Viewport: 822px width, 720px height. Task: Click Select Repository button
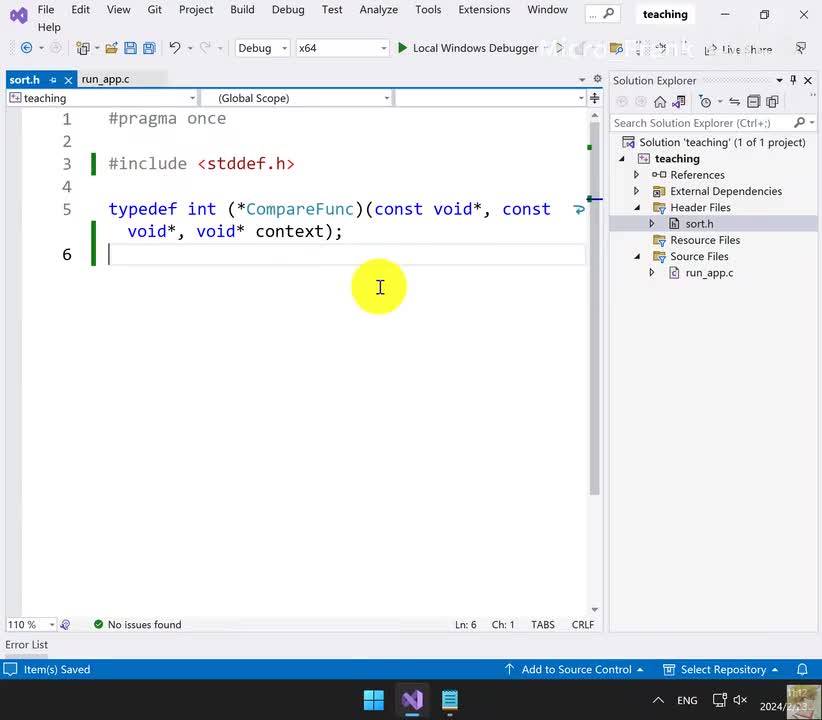point(721,670)
